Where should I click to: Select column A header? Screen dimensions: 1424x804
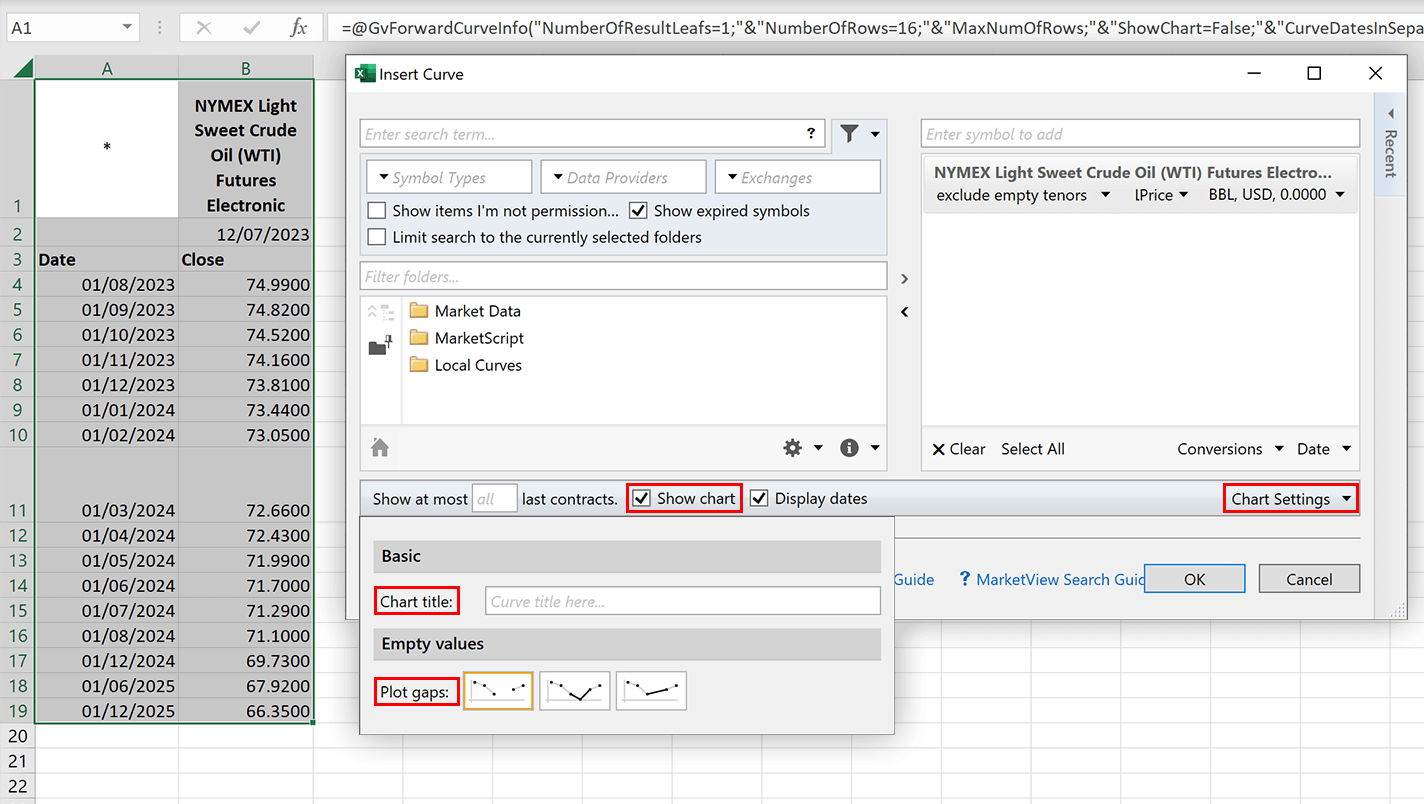click(x=107, y=68)
